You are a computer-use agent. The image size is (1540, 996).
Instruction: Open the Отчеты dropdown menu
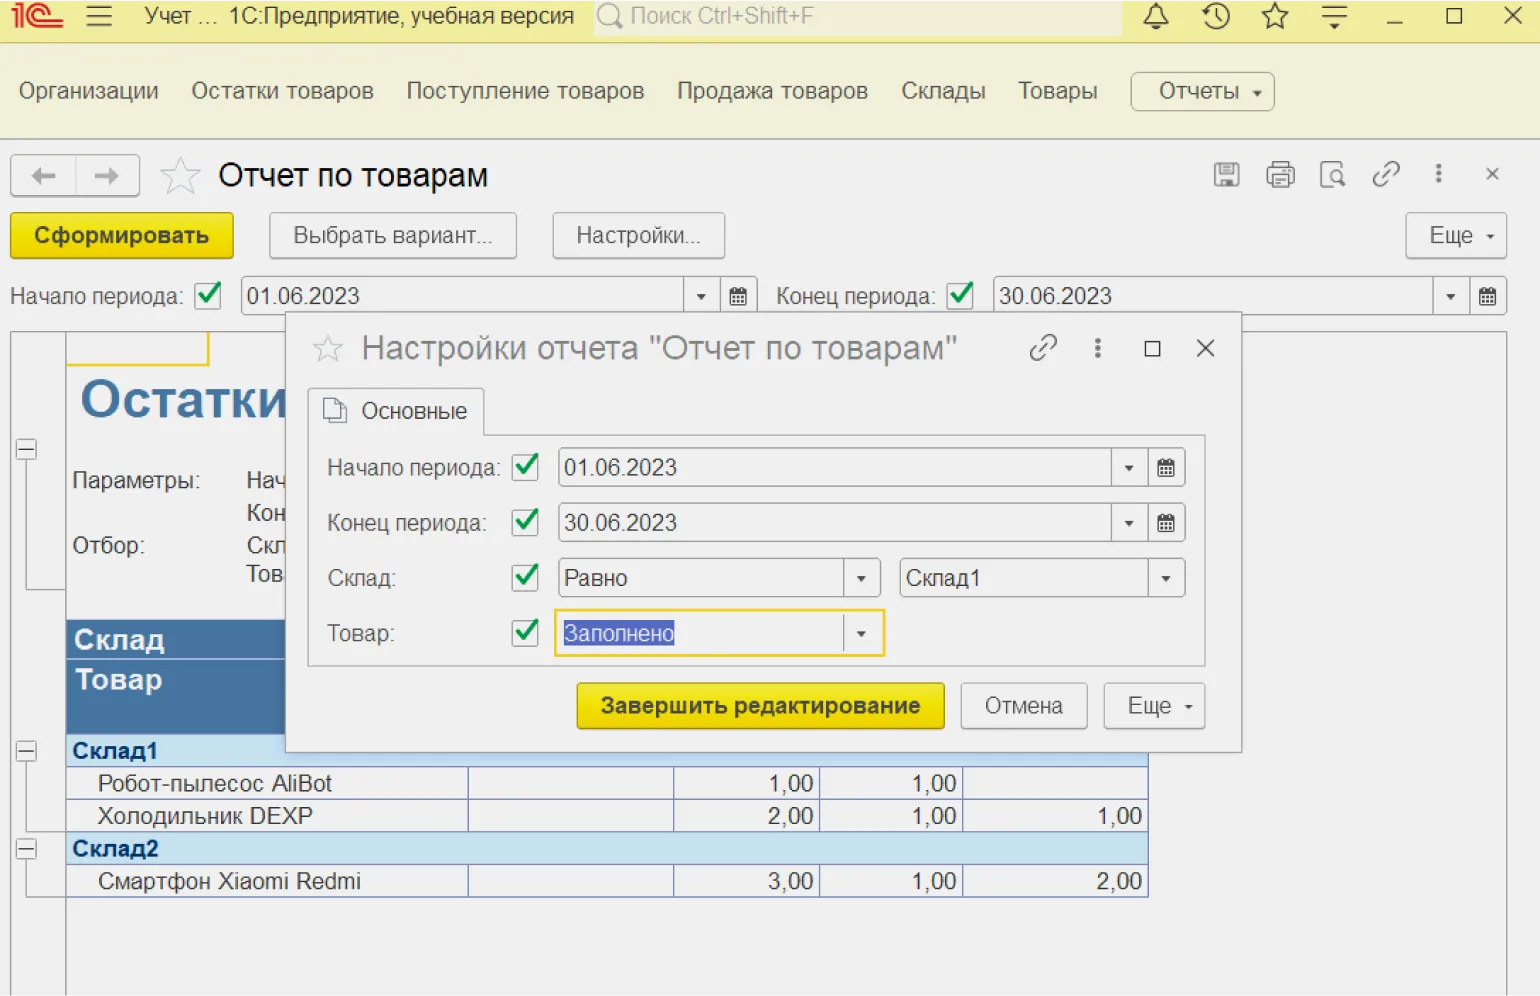tap(1202, 92)
